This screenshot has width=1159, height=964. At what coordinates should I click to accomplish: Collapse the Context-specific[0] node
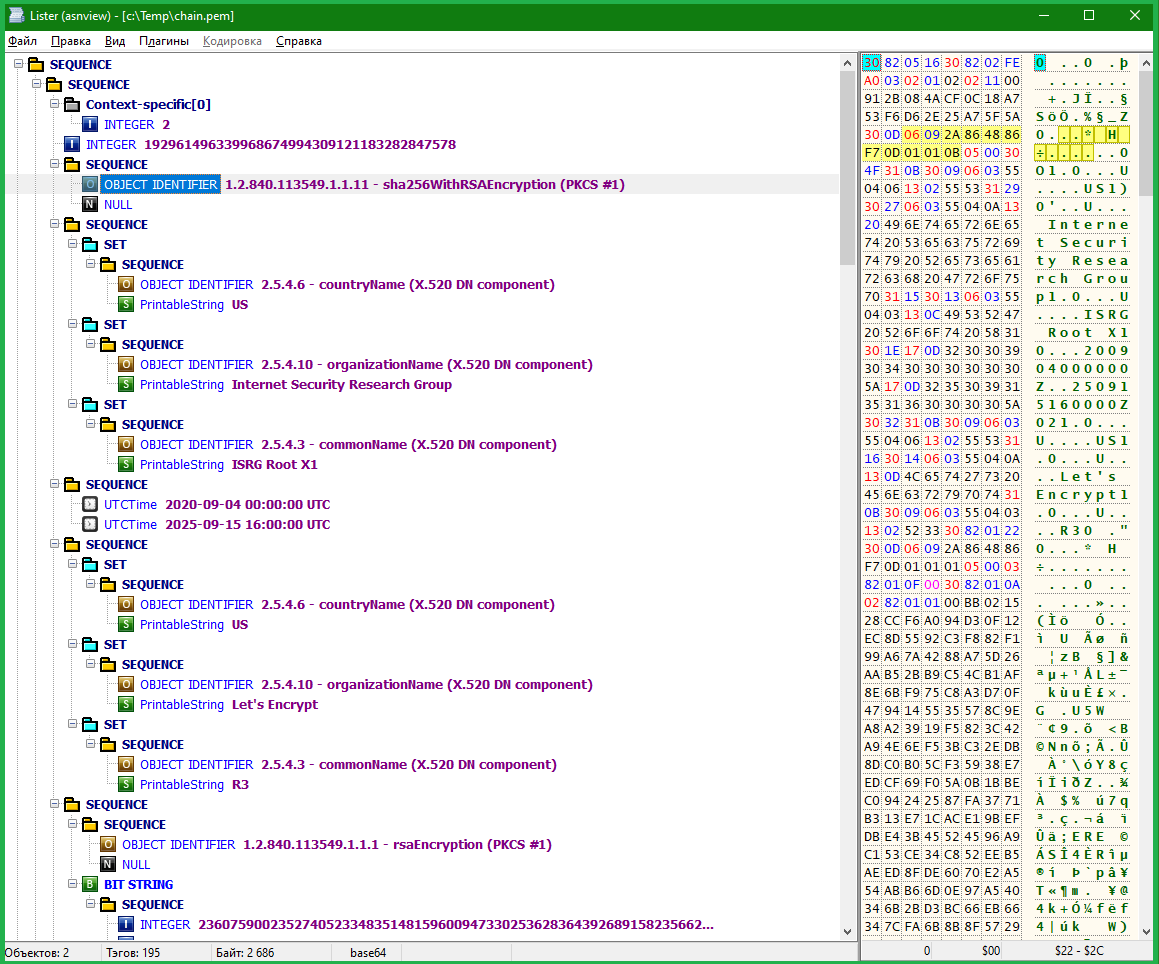[55, 105]
